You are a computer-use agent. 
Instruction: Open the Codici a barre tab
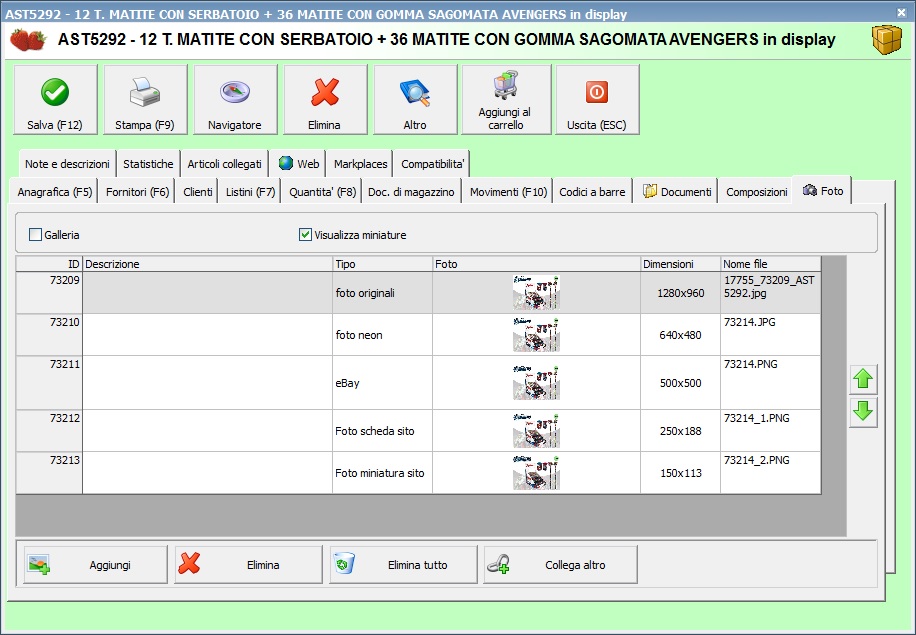592,192
